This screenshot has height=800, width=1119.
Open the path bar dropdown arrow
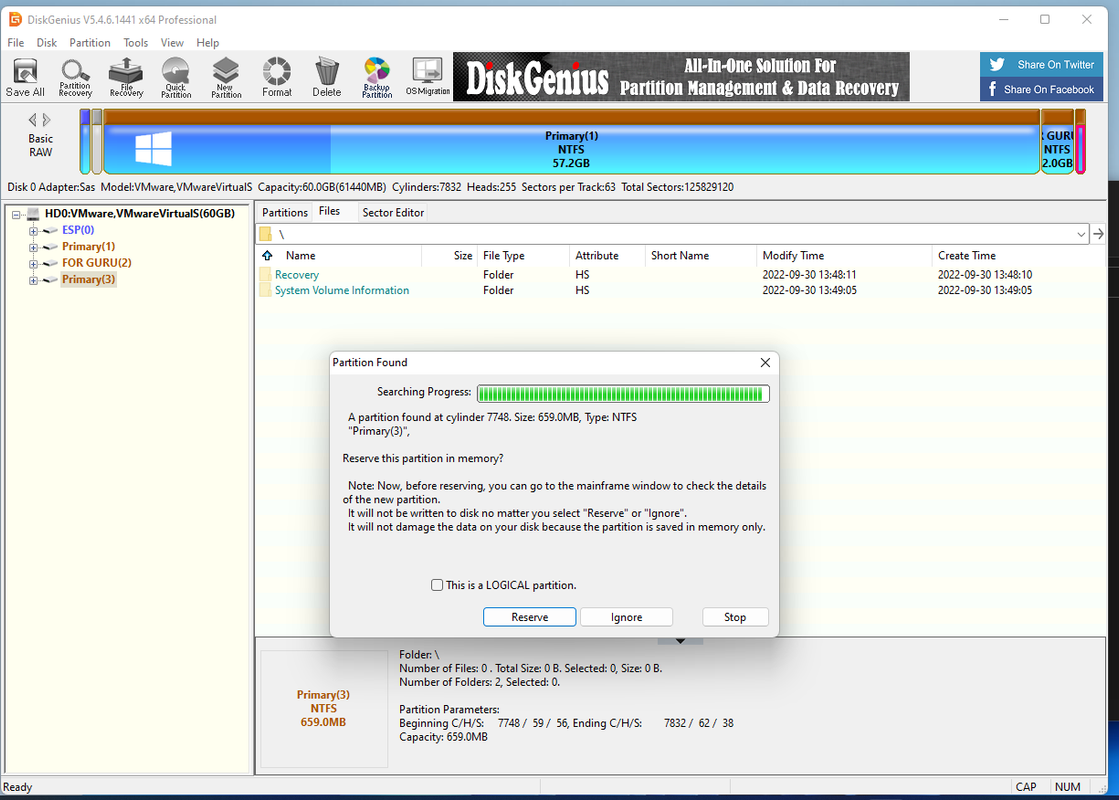point(1081,234)
